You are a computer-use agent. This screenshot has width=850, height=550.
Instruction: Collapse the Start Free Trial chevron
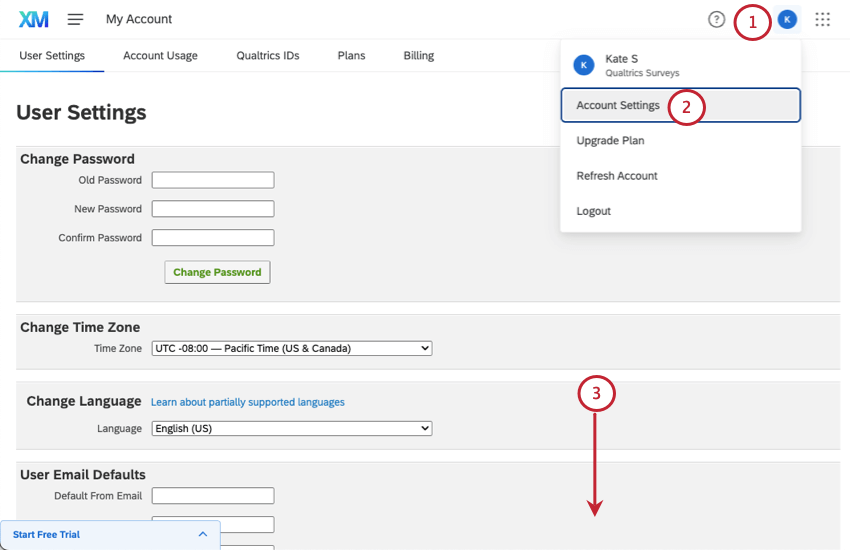(x=203, y=534)
